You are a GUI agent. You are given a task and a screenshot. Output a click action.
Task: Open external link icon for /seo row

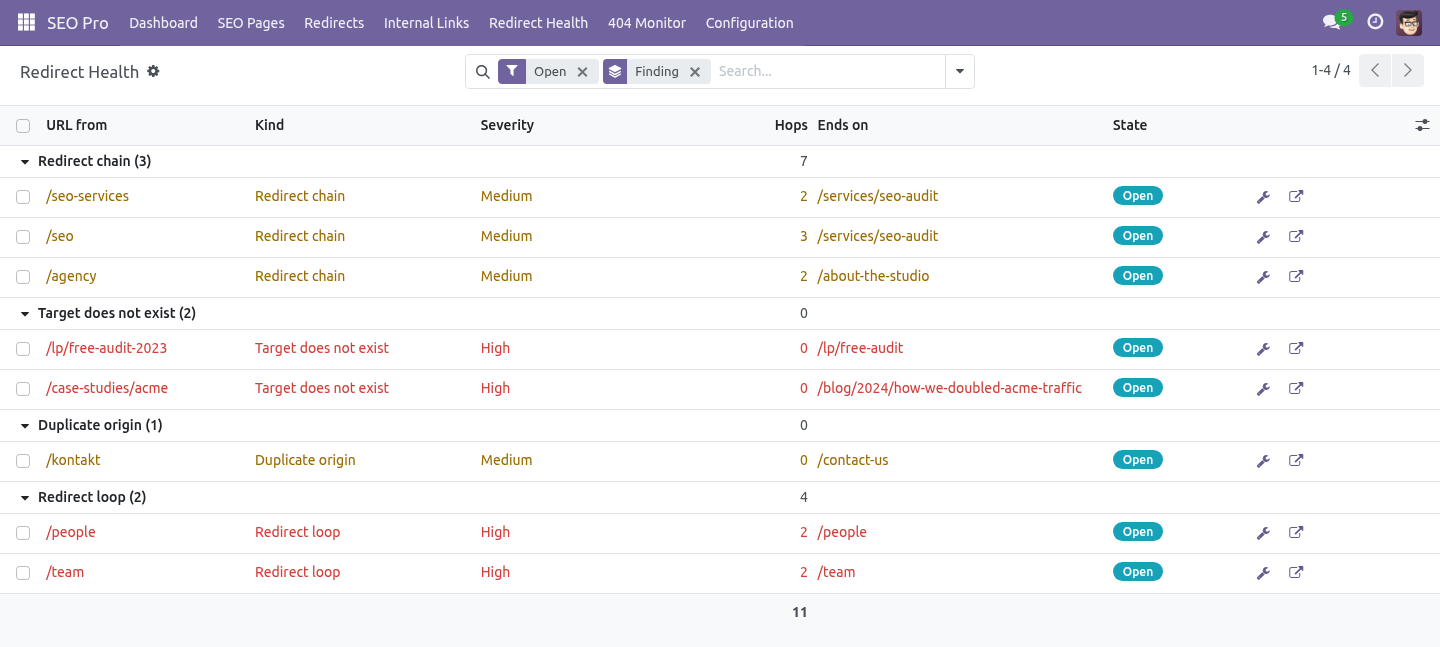(x=1296, y=236)
